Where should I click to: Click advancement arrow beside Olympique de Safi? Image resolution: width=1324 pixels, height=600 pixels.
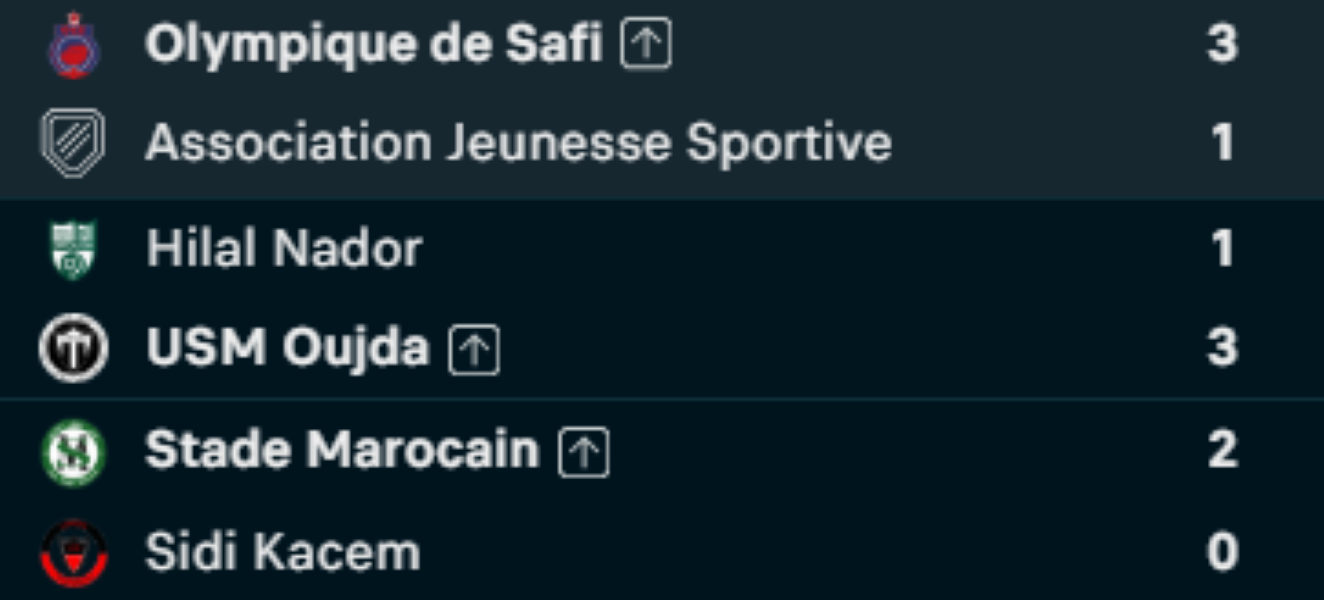click(x=646, y=46)
